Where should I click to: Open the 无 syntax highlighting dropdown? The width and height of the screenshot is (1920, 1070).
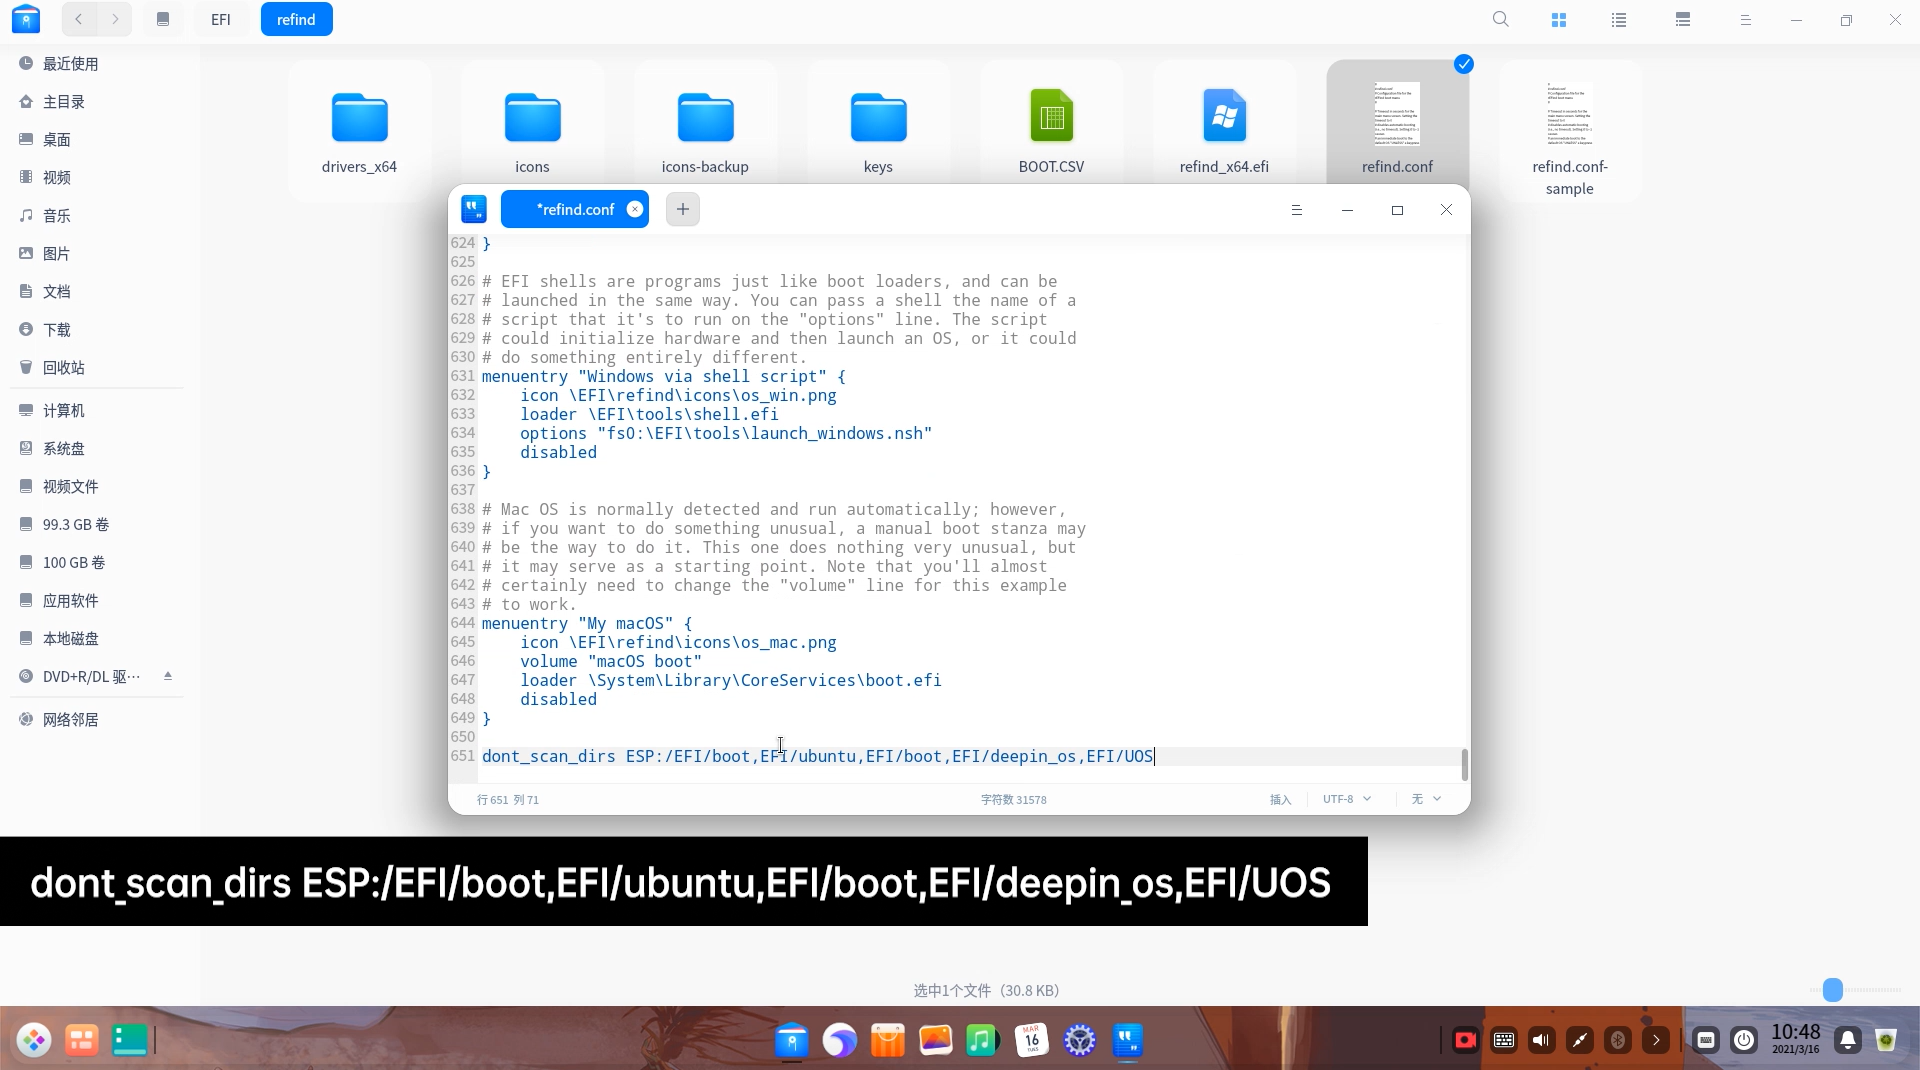1427,799
